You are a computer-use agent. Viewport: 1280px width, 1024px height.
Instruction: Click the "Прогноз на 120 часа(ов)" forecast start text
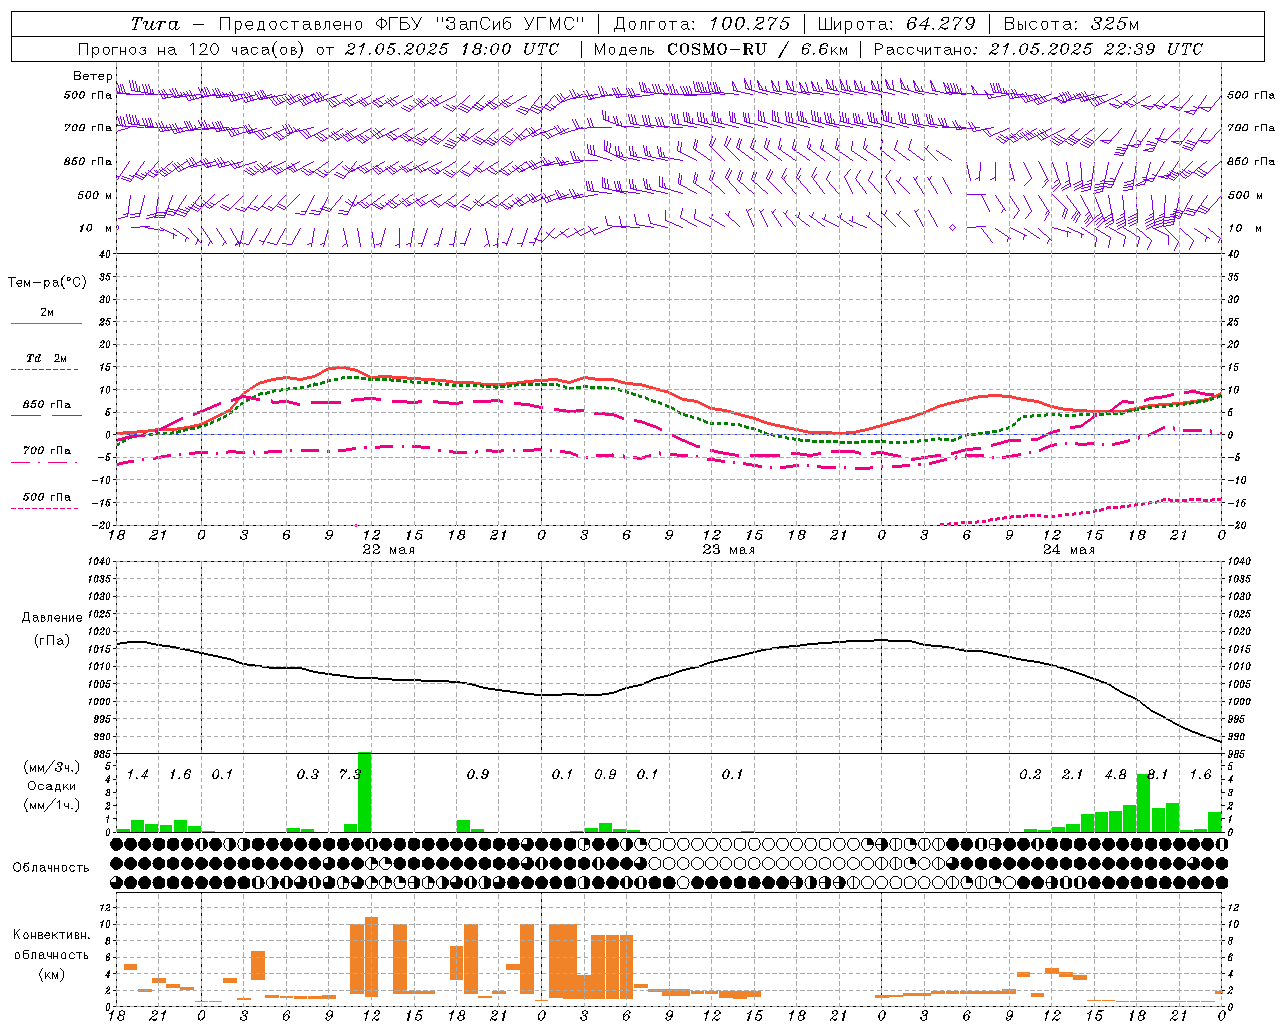click(x=192, y=49)
